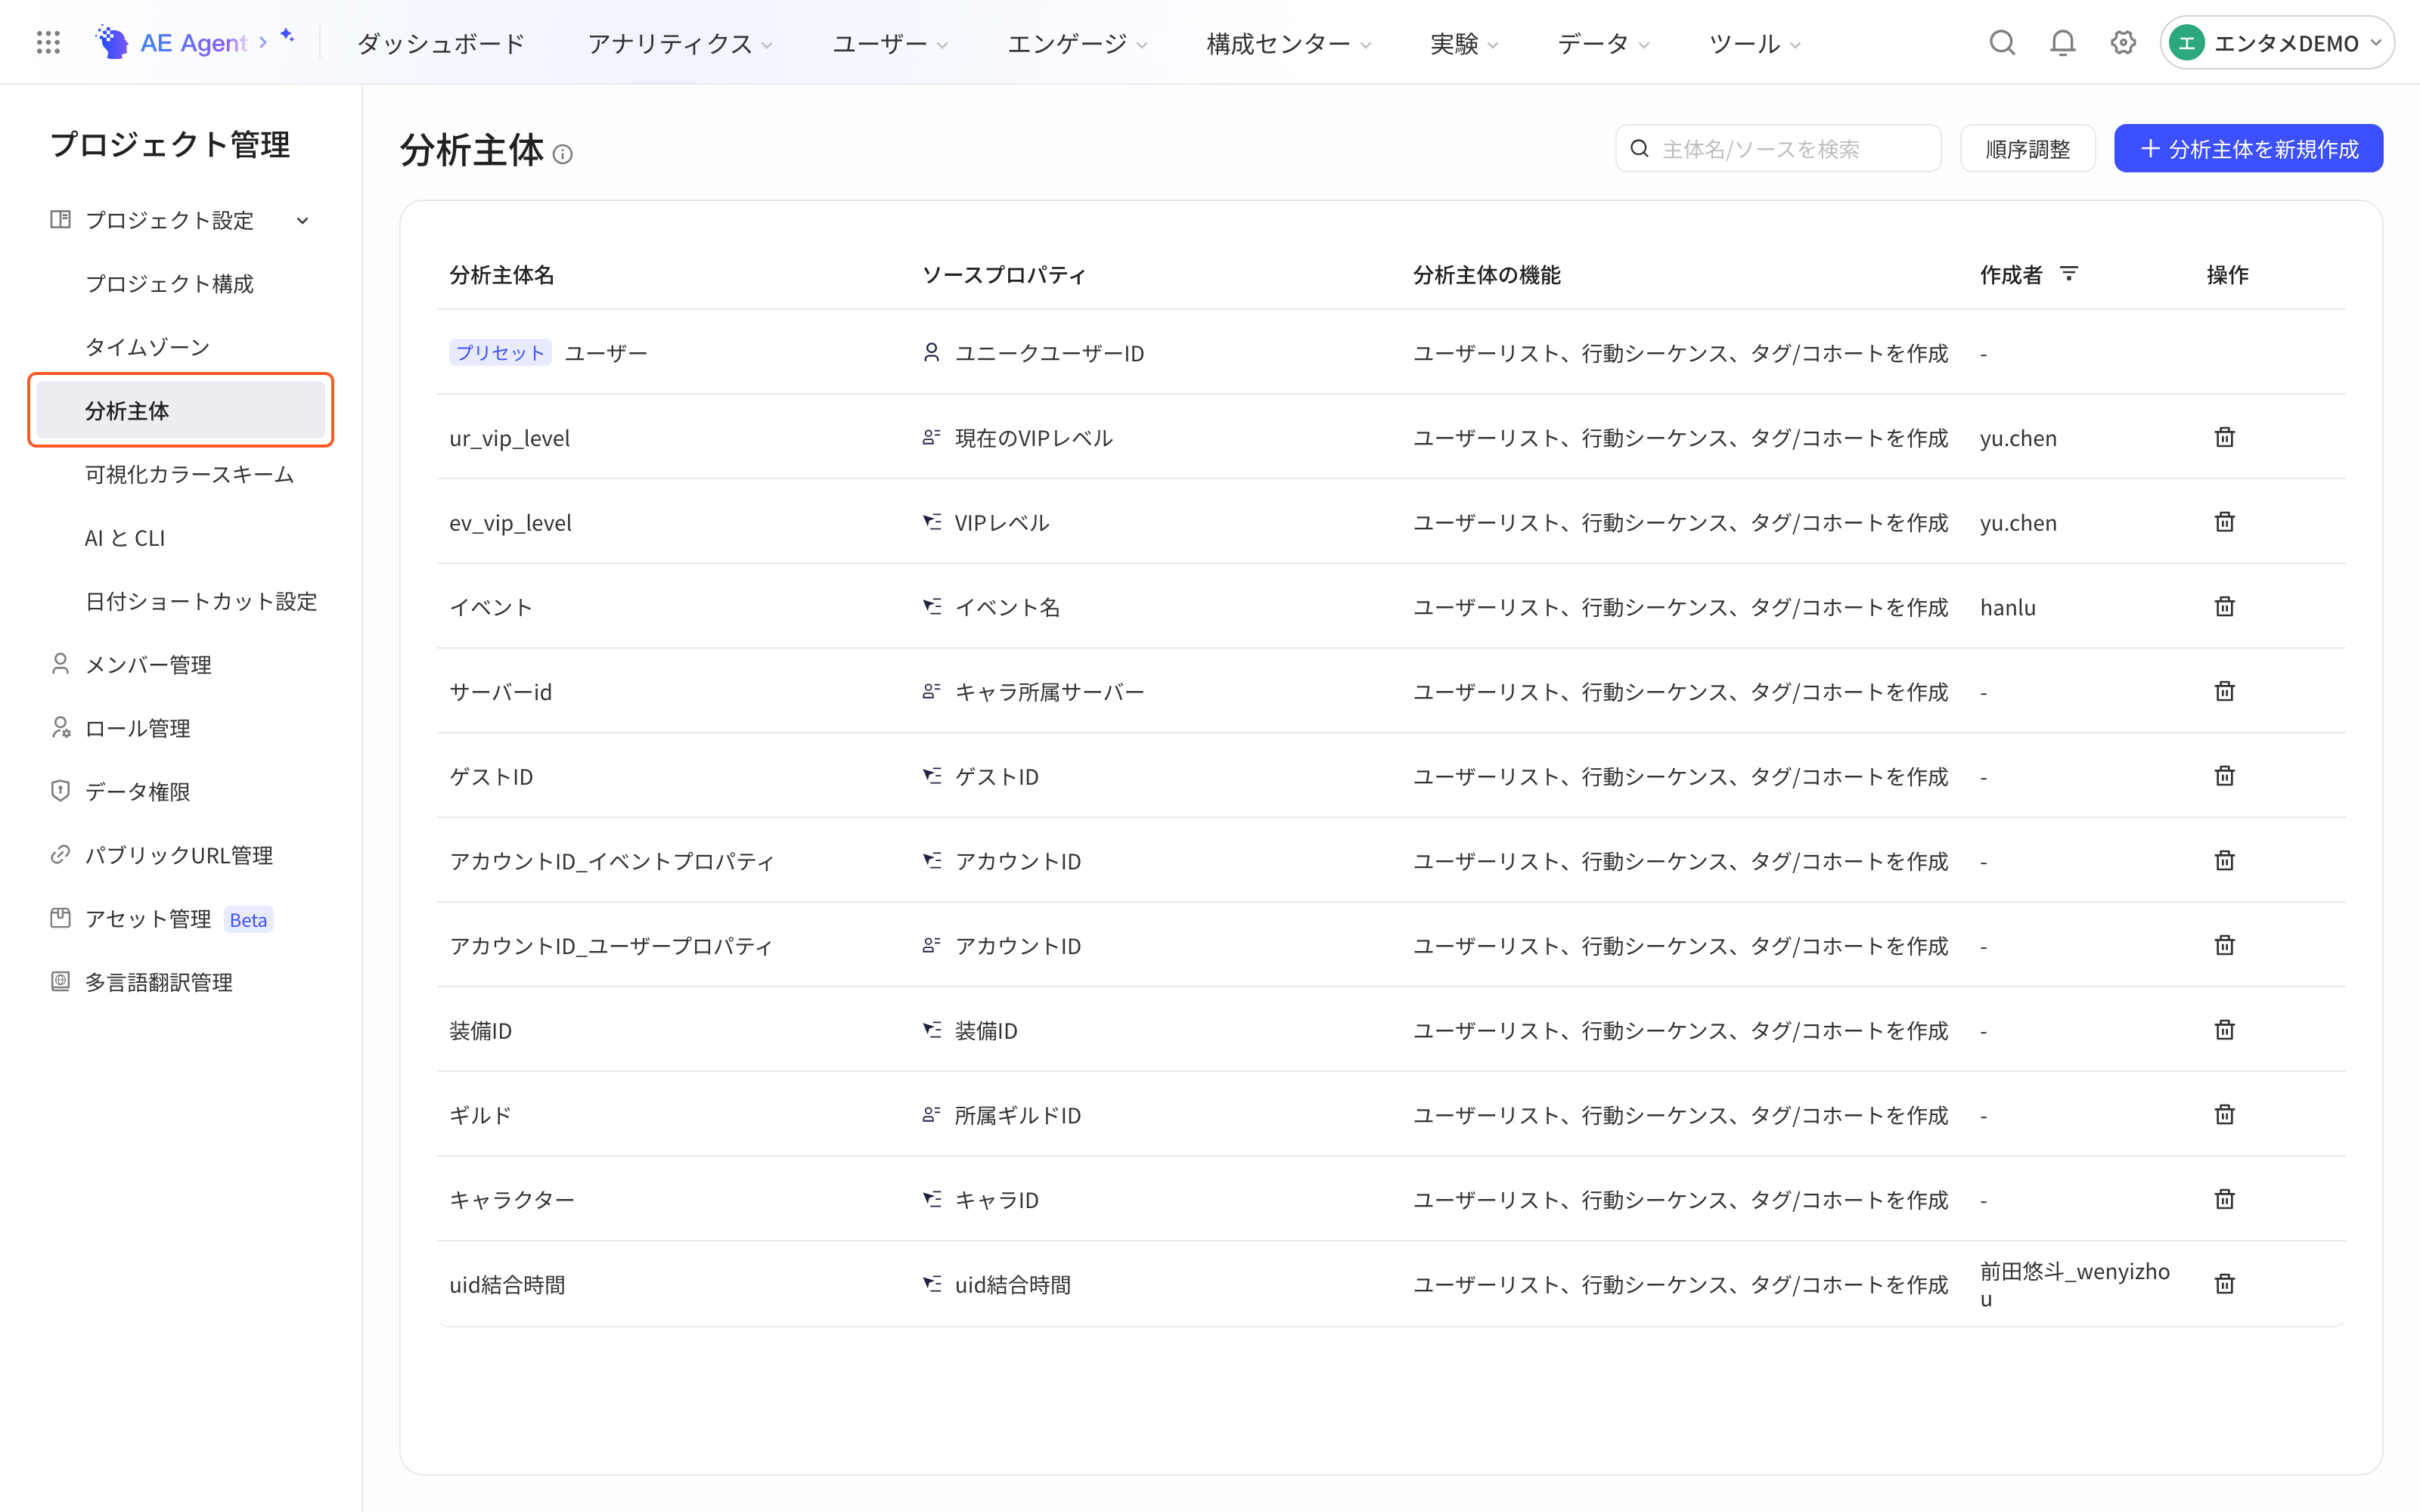Click the データ権限 shield icon

60,791
